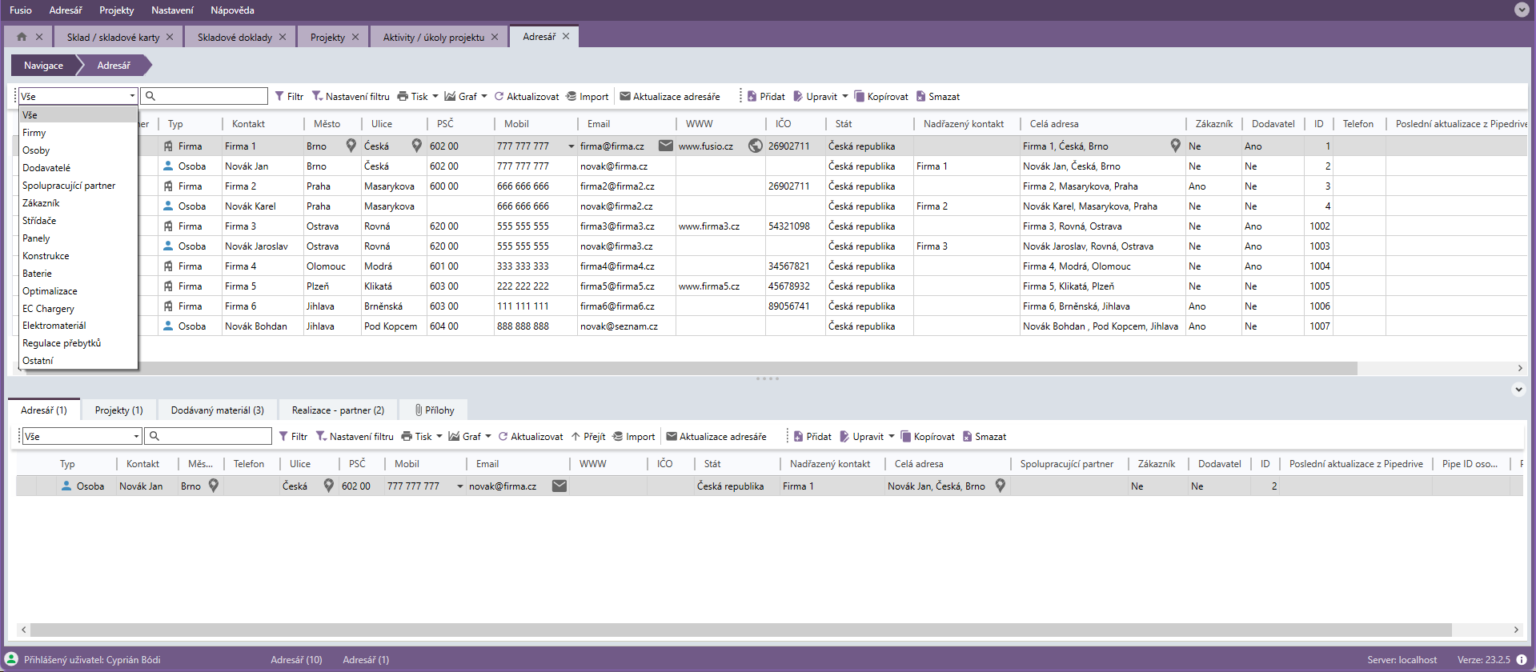Collapse the upper Vše filter combo box
Image resolution: width=1536 pixels, height=672 pixels.
(132, 97)
